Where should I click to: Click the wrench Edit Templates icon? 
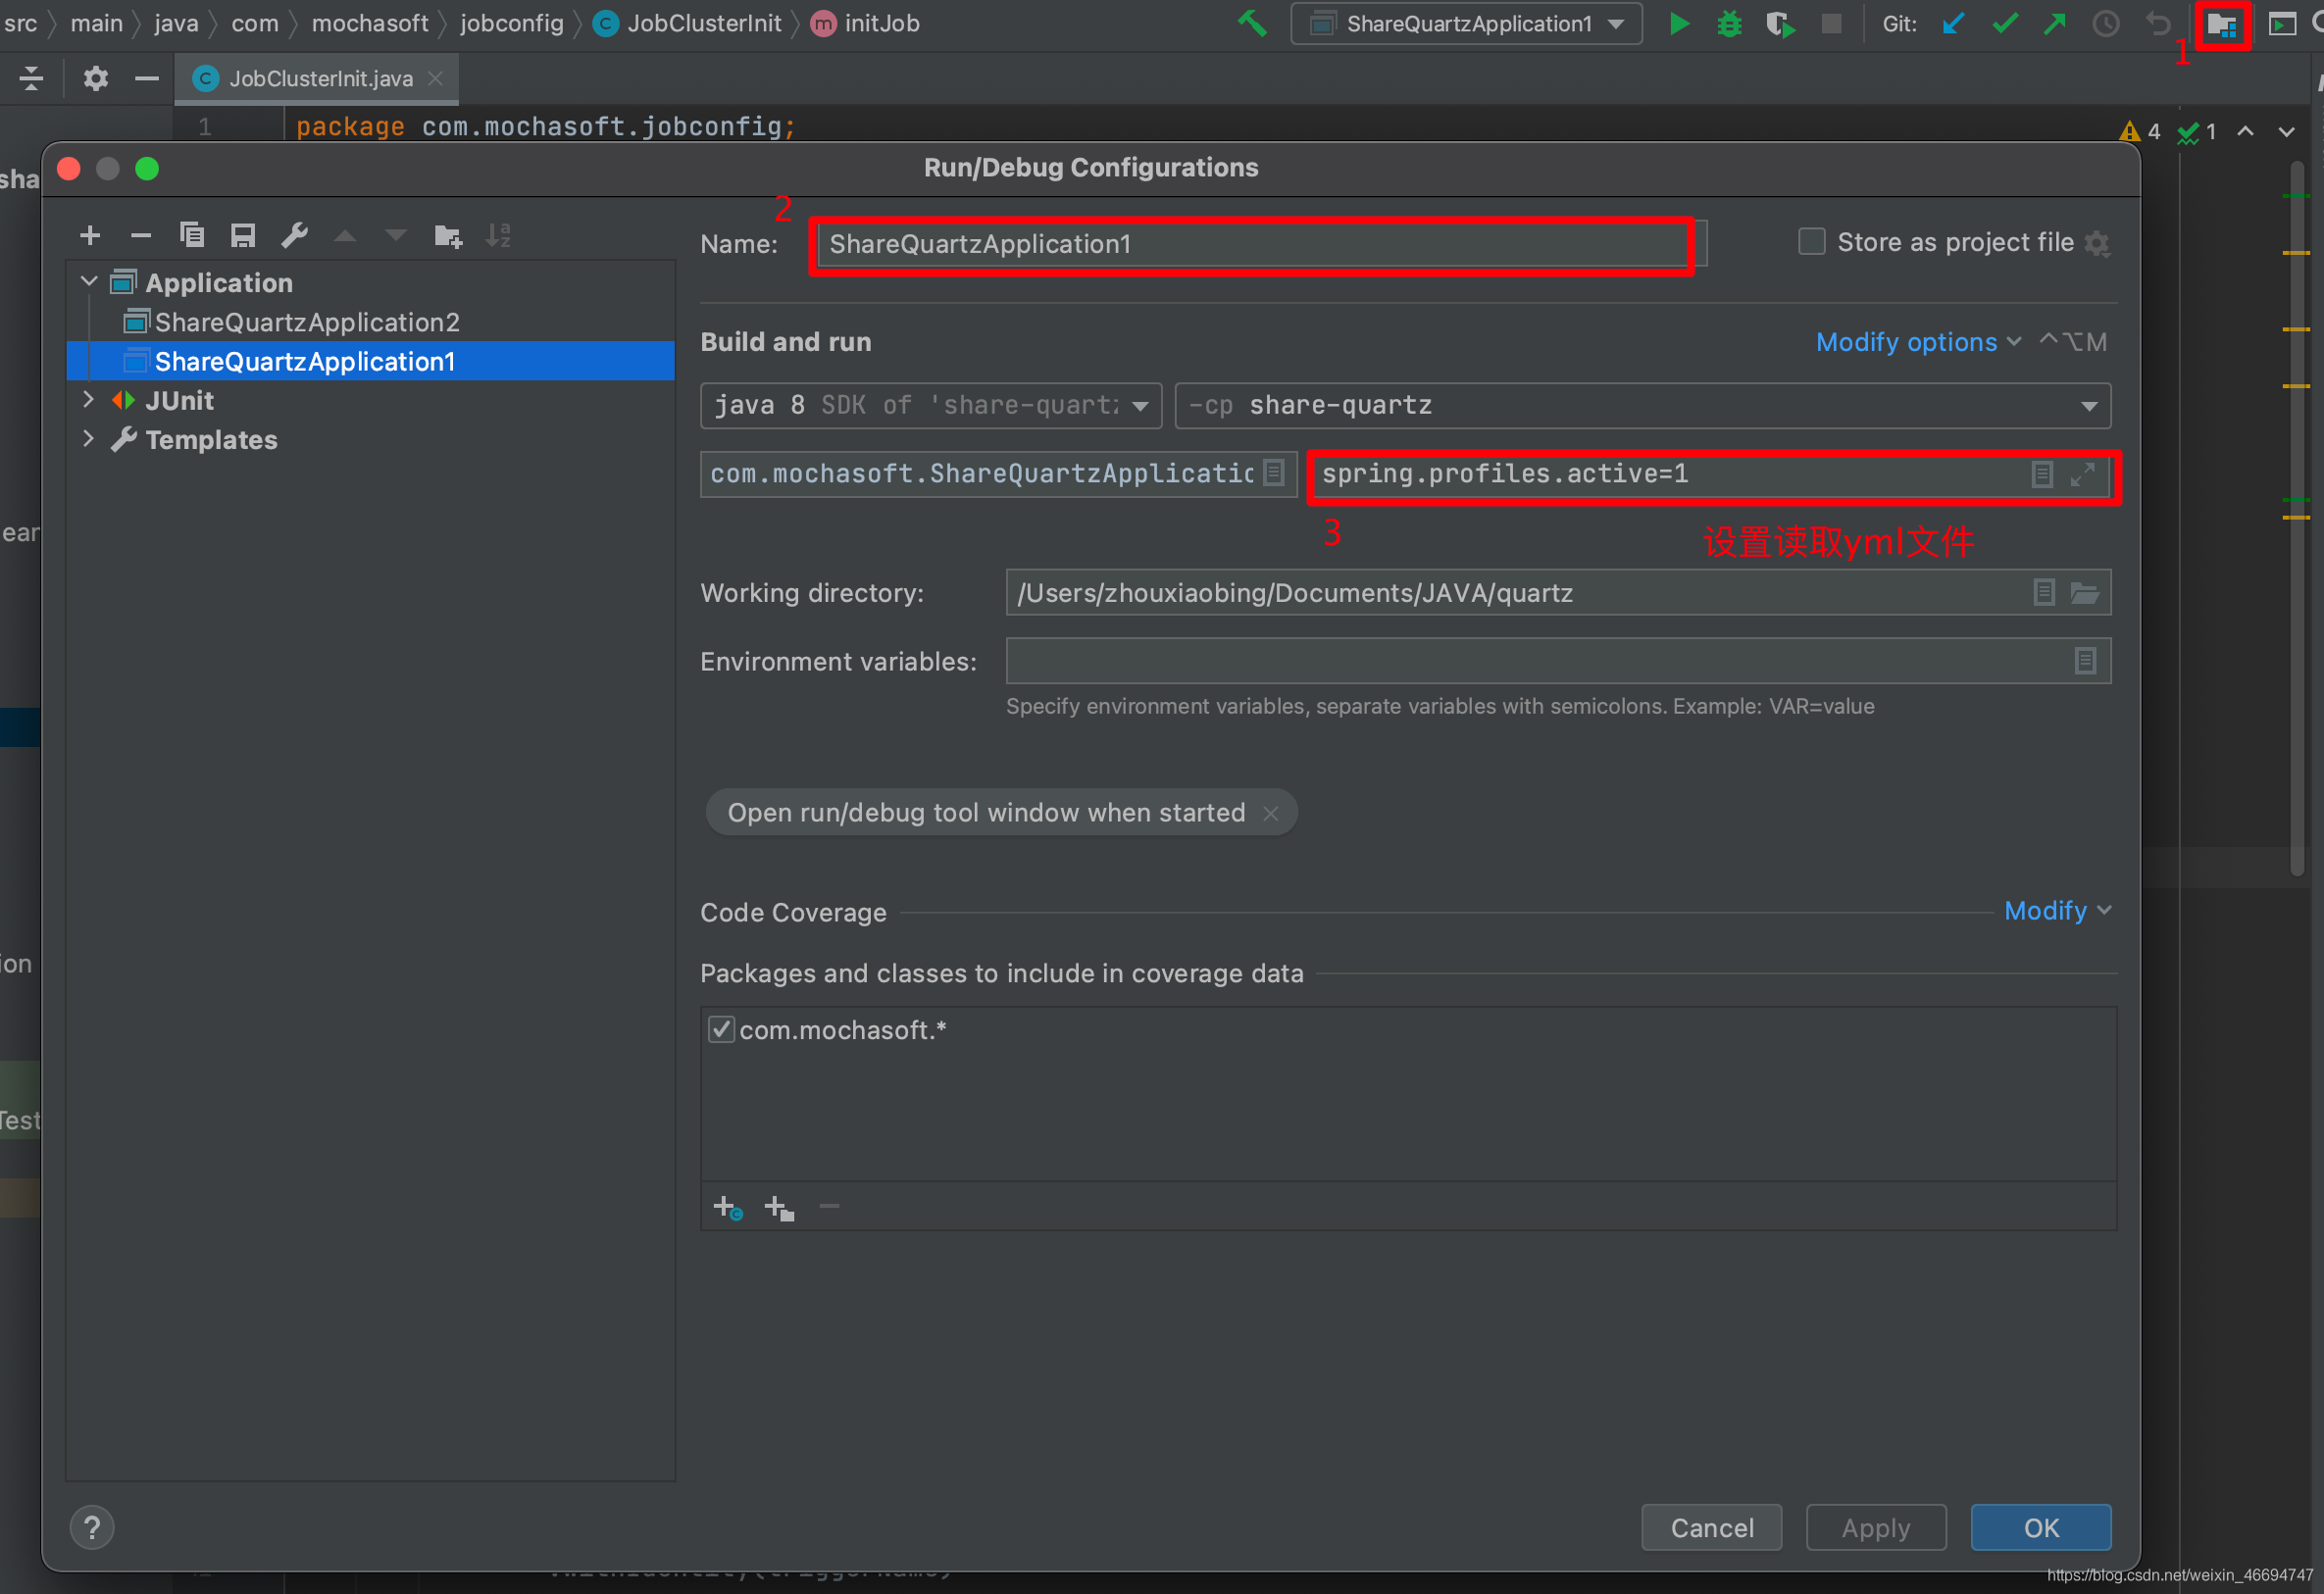pyautogui.click(x=294, y=235)
